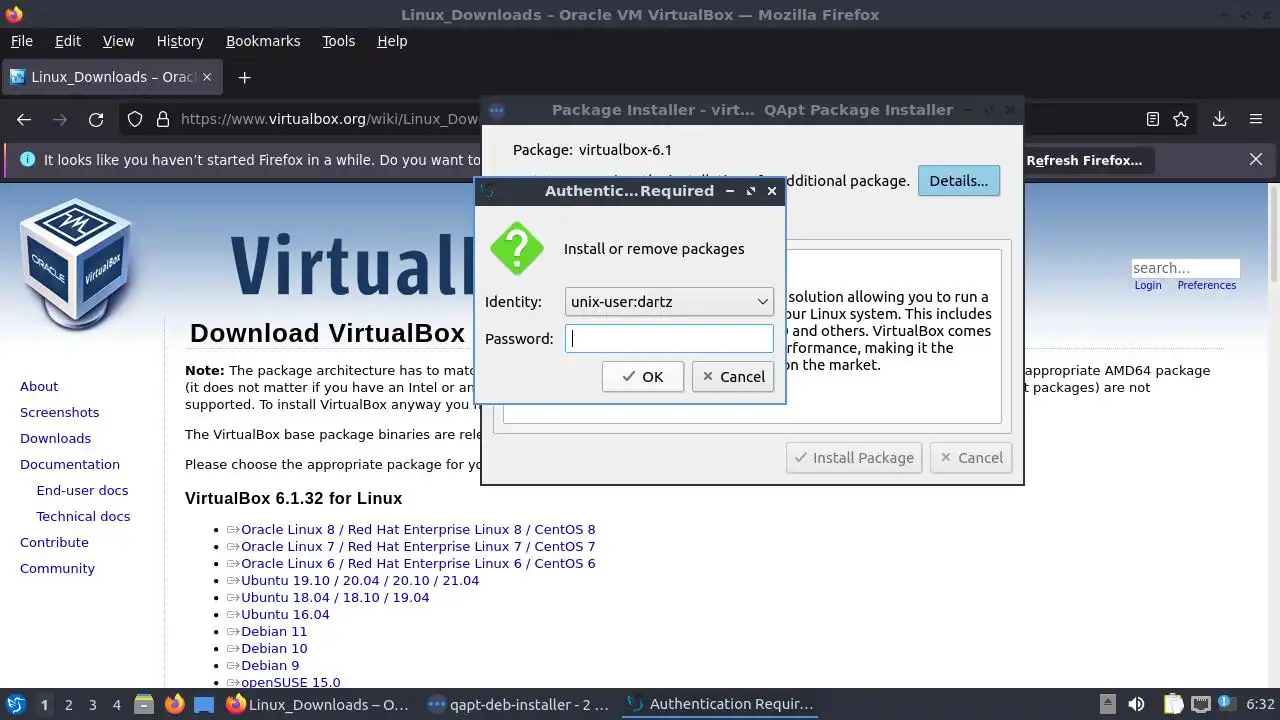
Task: Download Debian 10 package
Action: 274,648
